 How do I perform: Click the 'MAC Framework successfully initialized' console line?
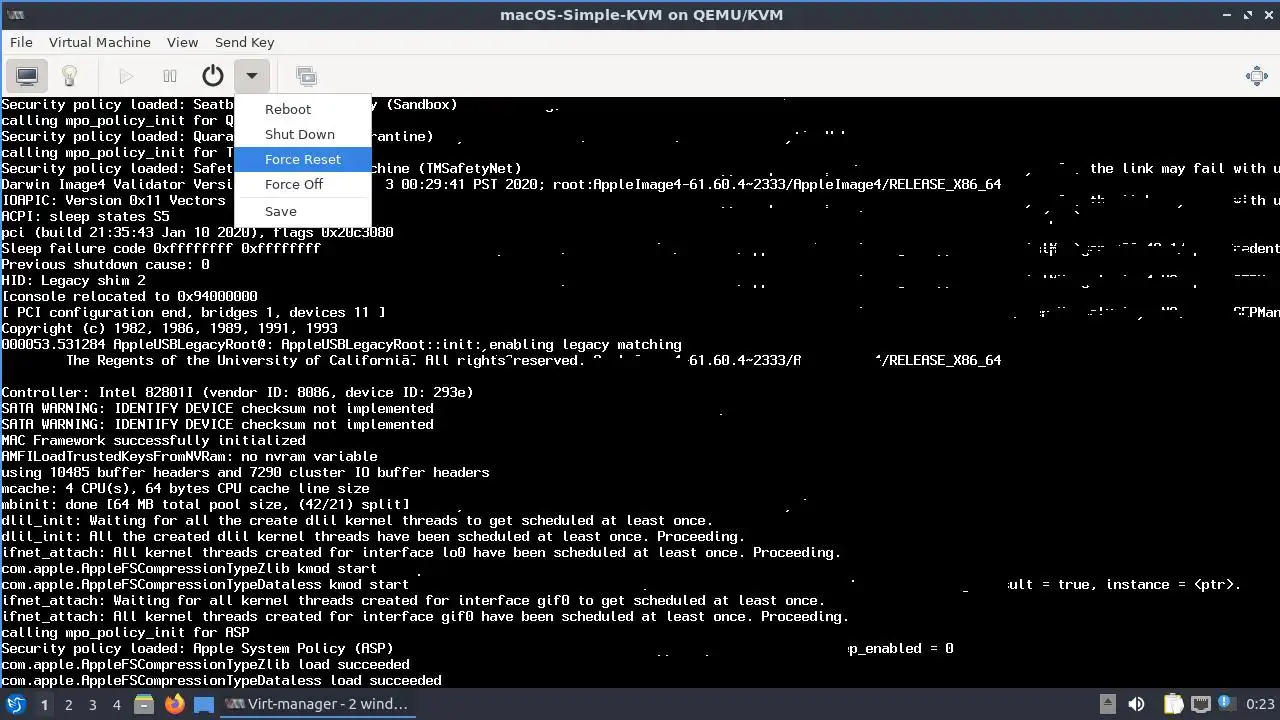(x=154, y=440)
